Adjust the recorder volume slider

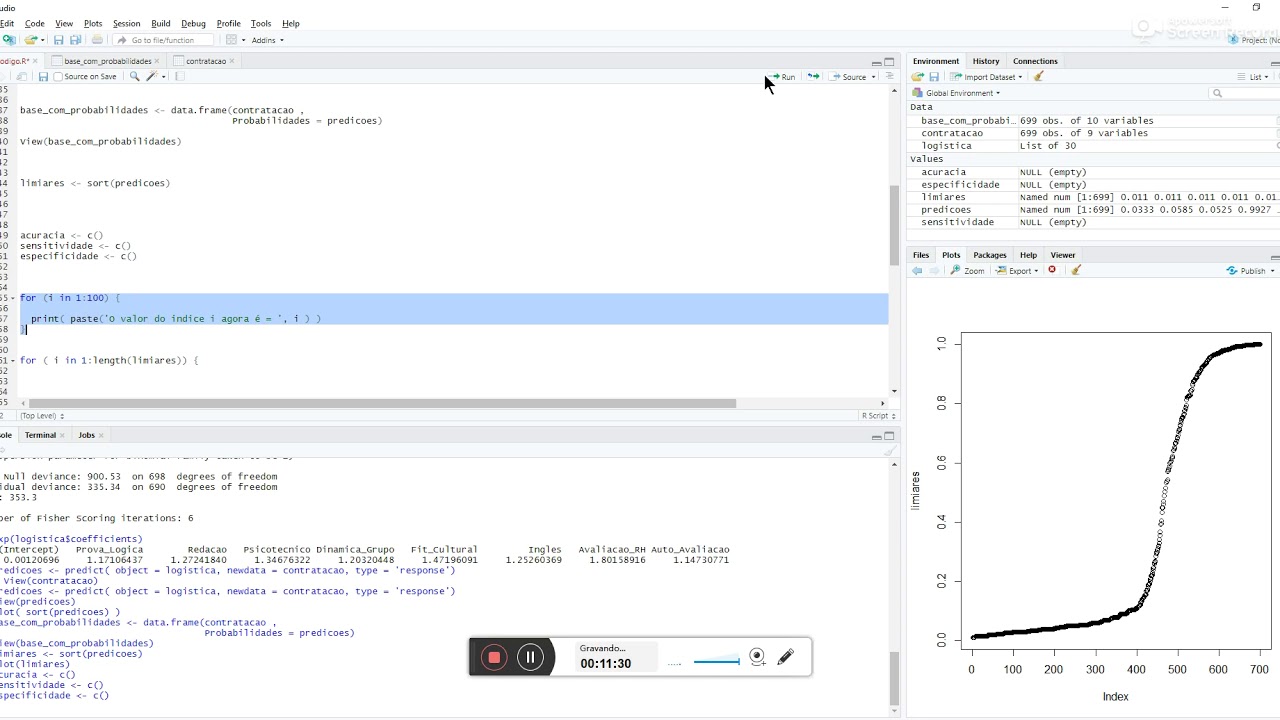[717, 660]
